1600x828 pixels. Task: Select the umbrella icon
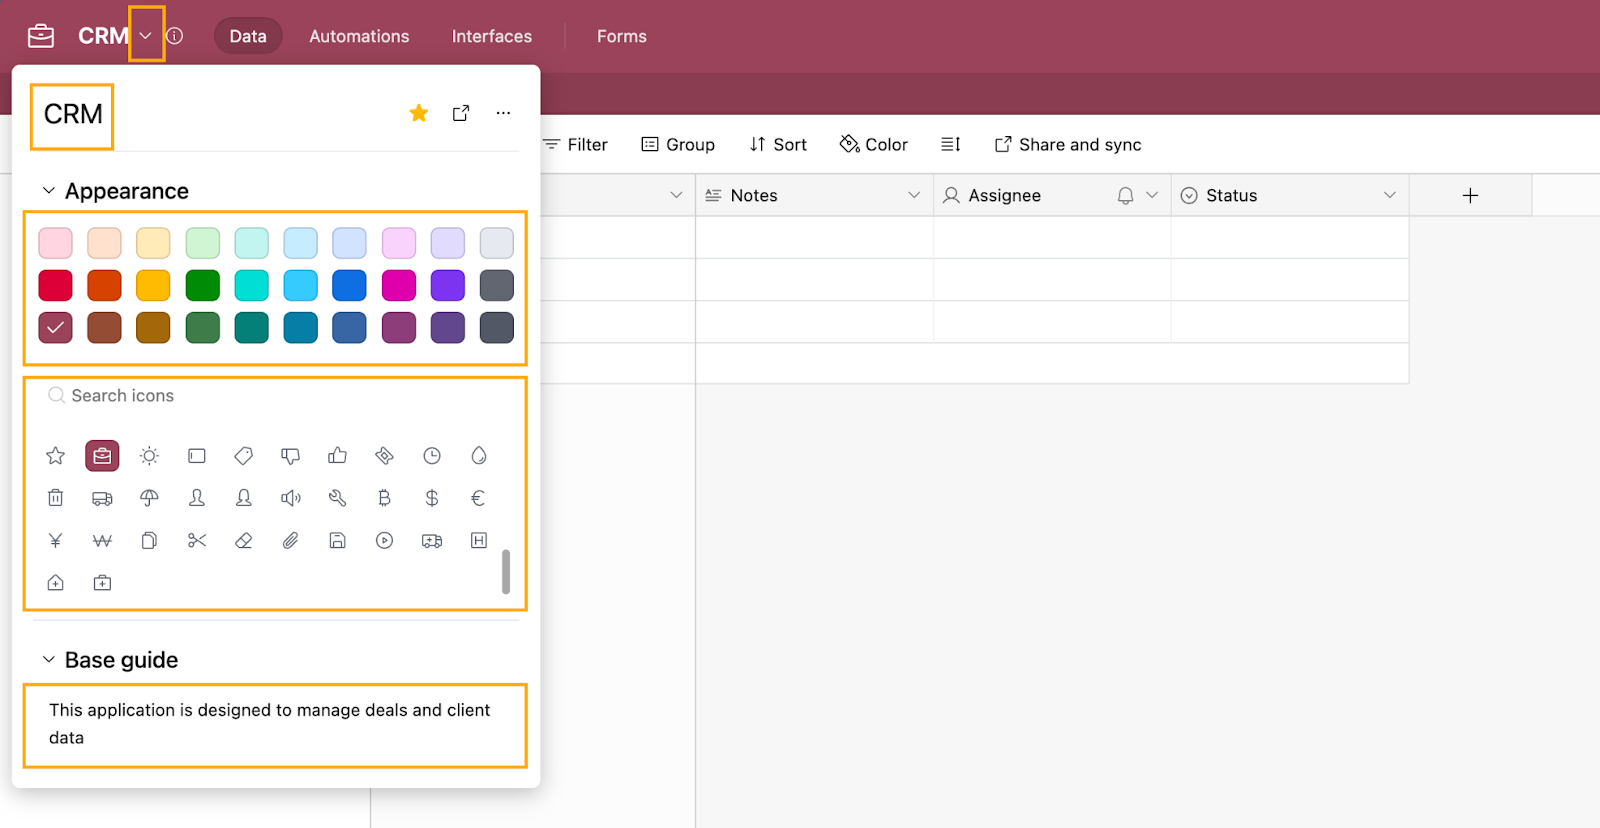[149, 498]
